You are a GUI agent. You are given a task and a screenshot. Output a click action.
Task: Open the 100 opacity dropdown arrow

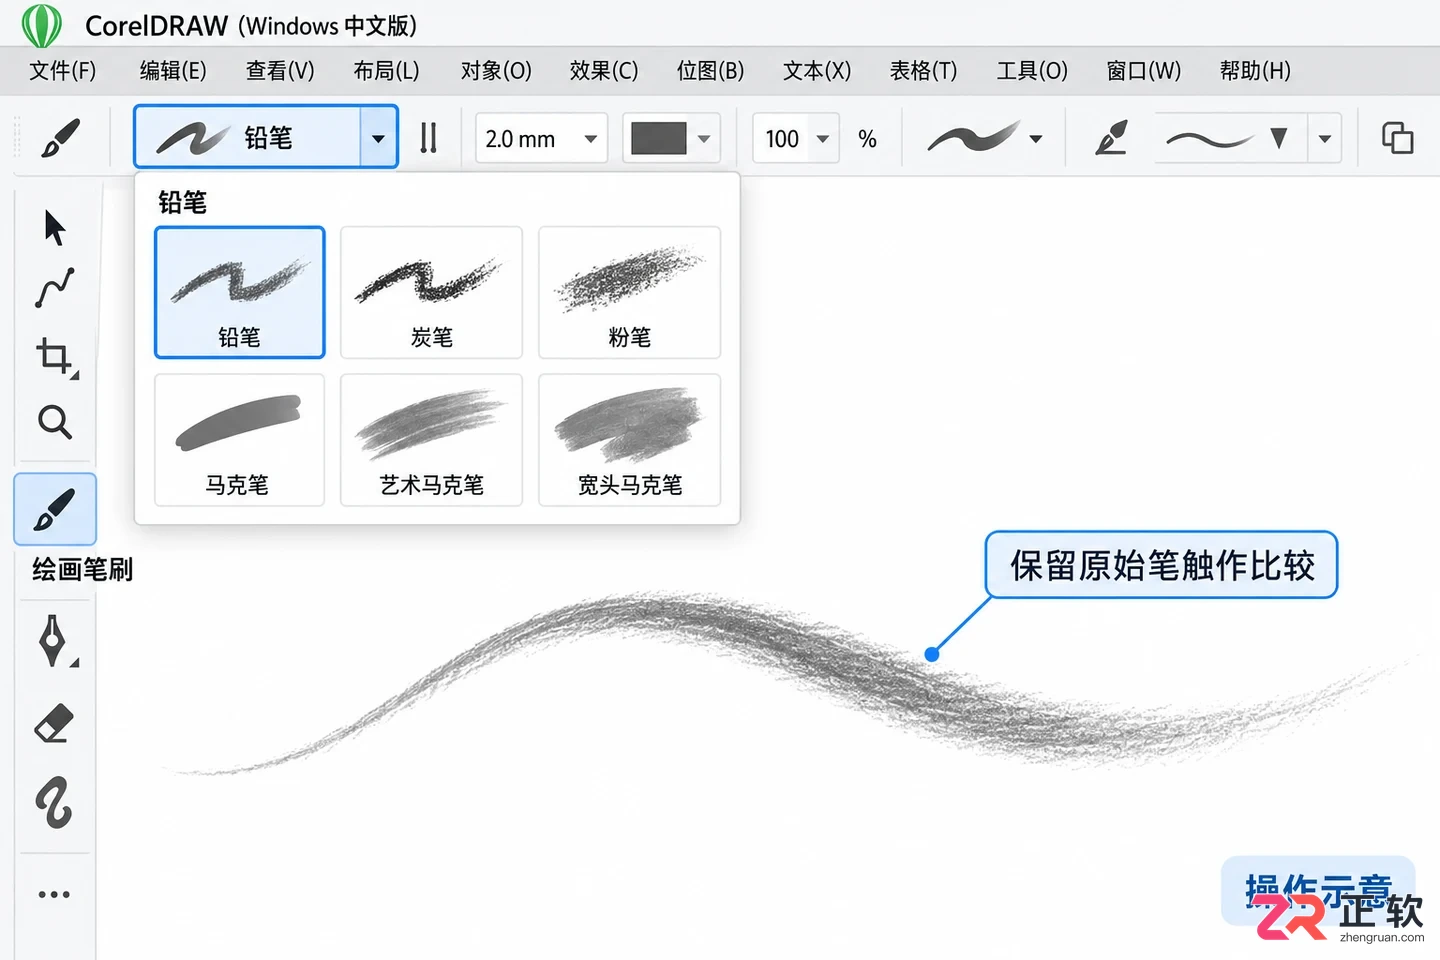[x=823, y=139]
